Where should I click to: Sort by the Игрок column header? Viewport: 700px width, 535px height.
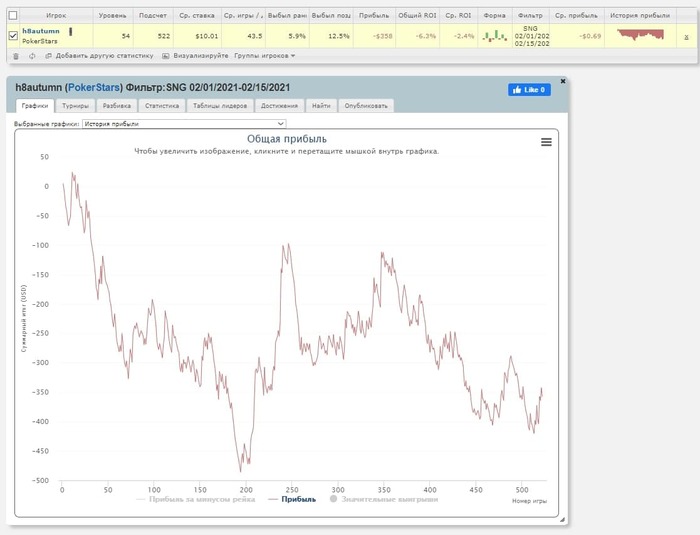click(56, 16)
